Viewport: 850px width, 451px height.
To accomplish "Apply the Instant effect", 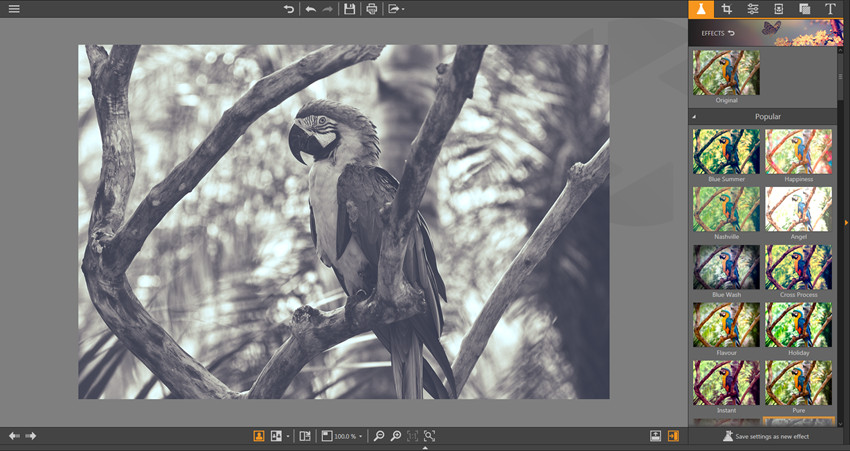I will (x=726, y=383).
